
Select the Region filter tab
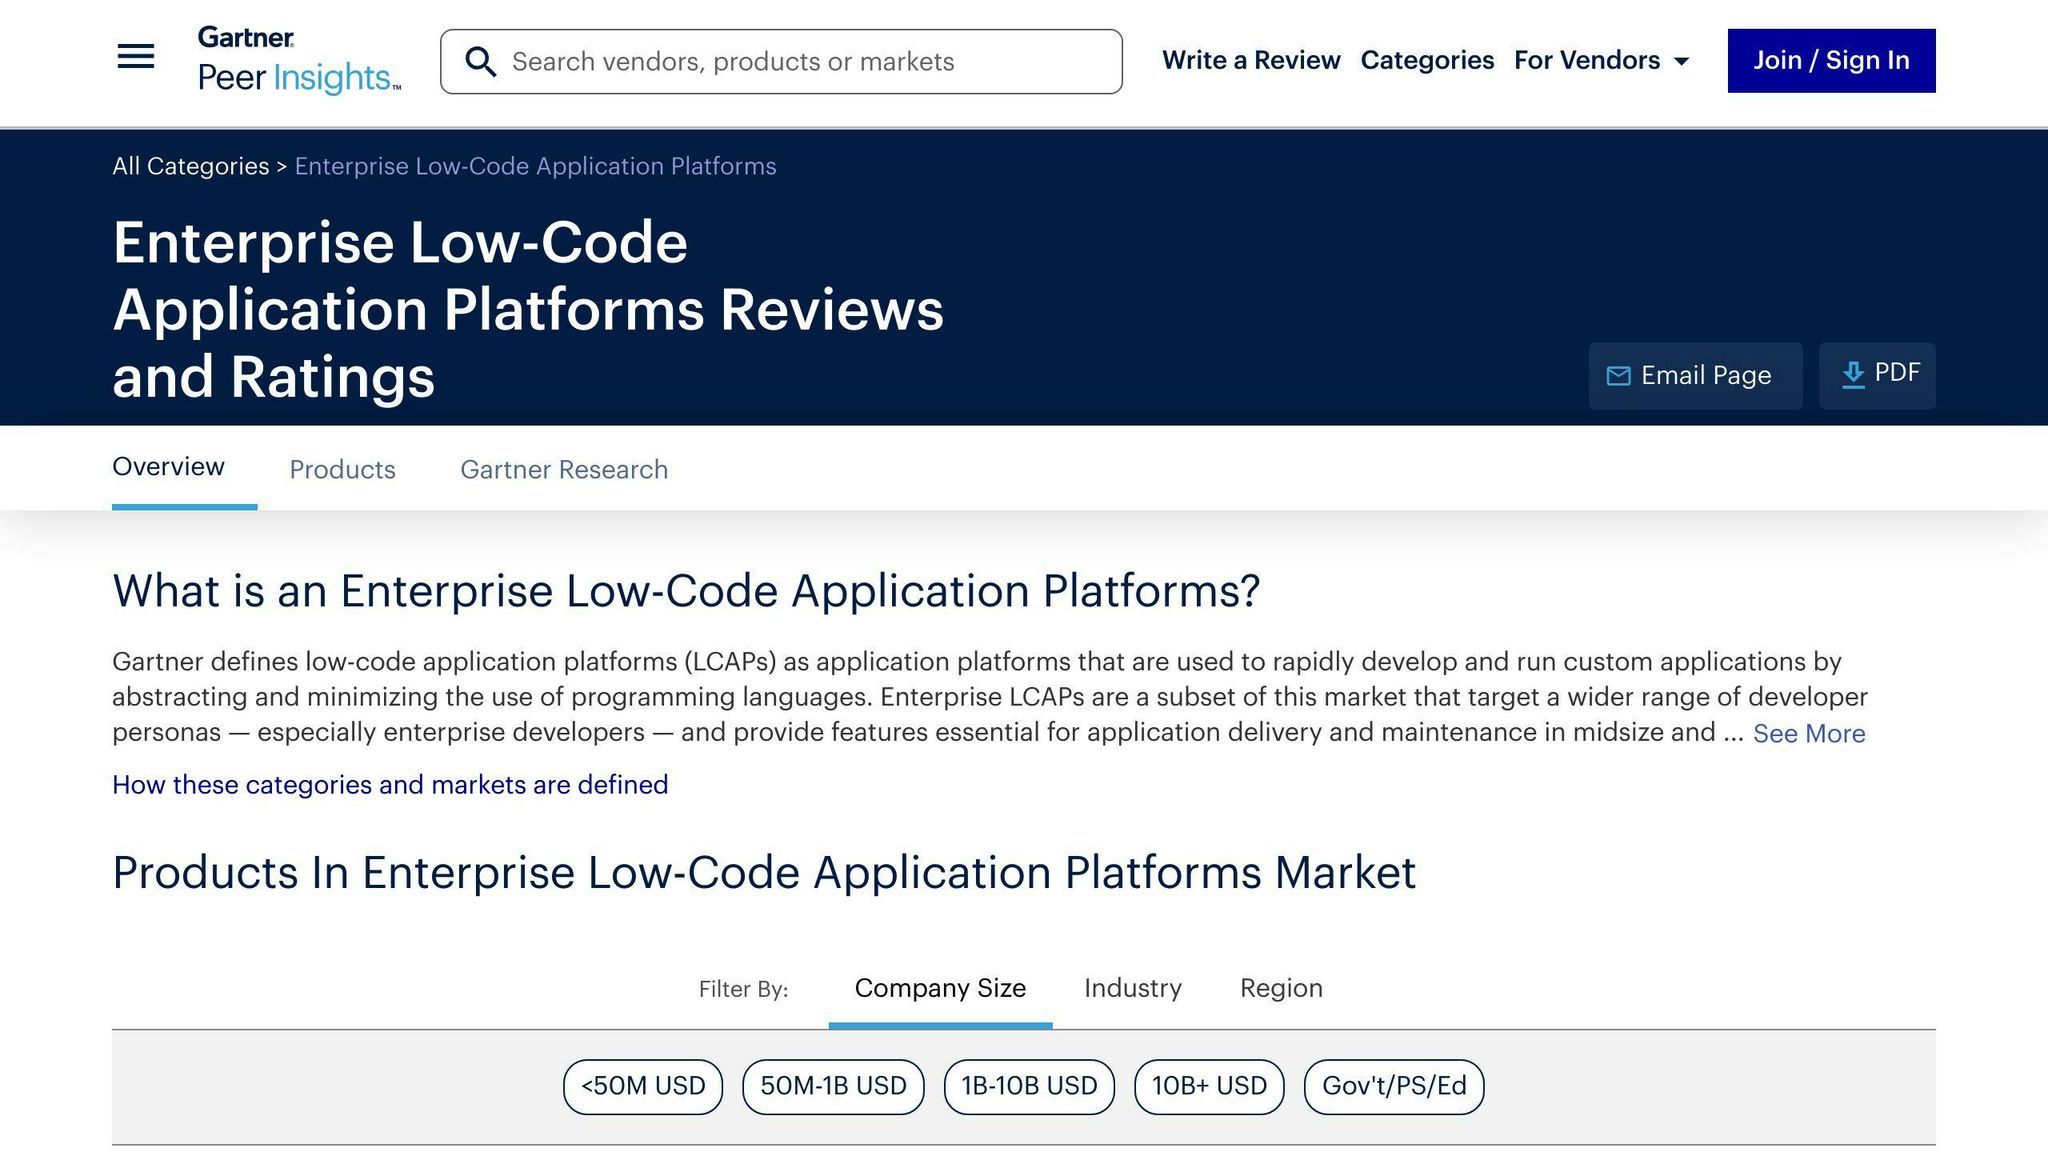click(1281, 988)
